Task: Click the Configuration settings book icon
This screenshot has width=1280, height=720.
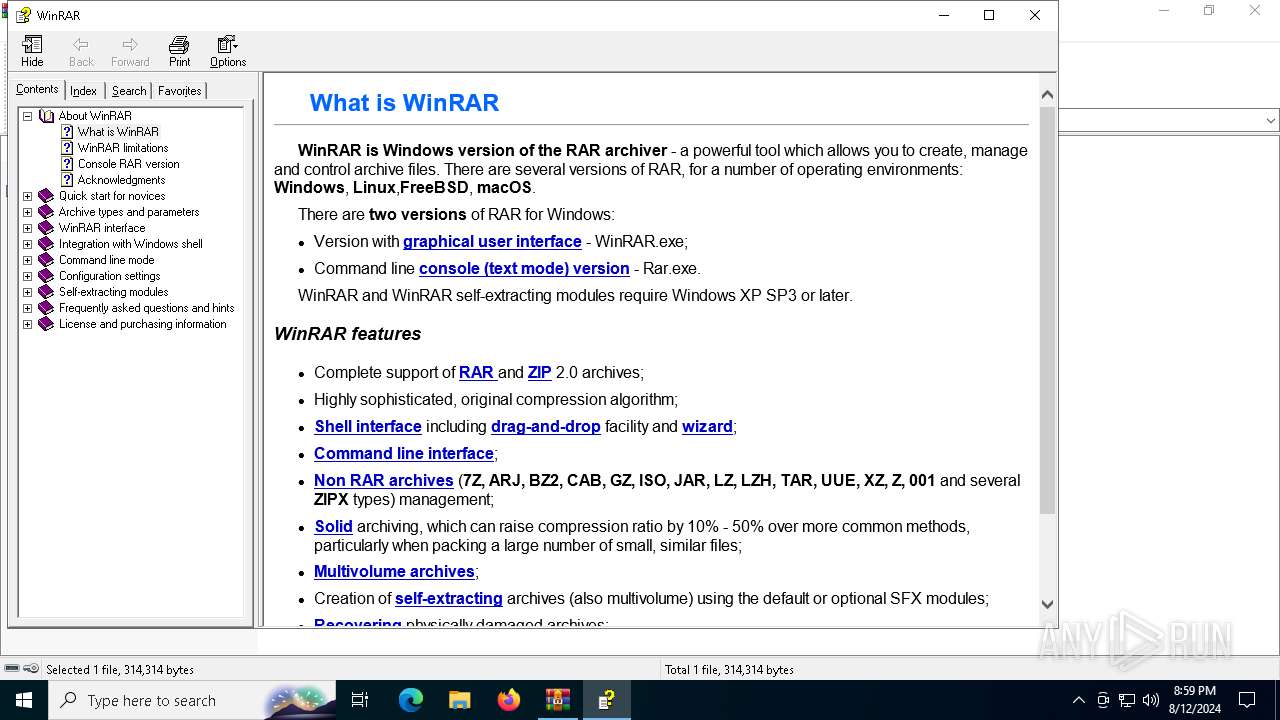Action: coord(46,276)
